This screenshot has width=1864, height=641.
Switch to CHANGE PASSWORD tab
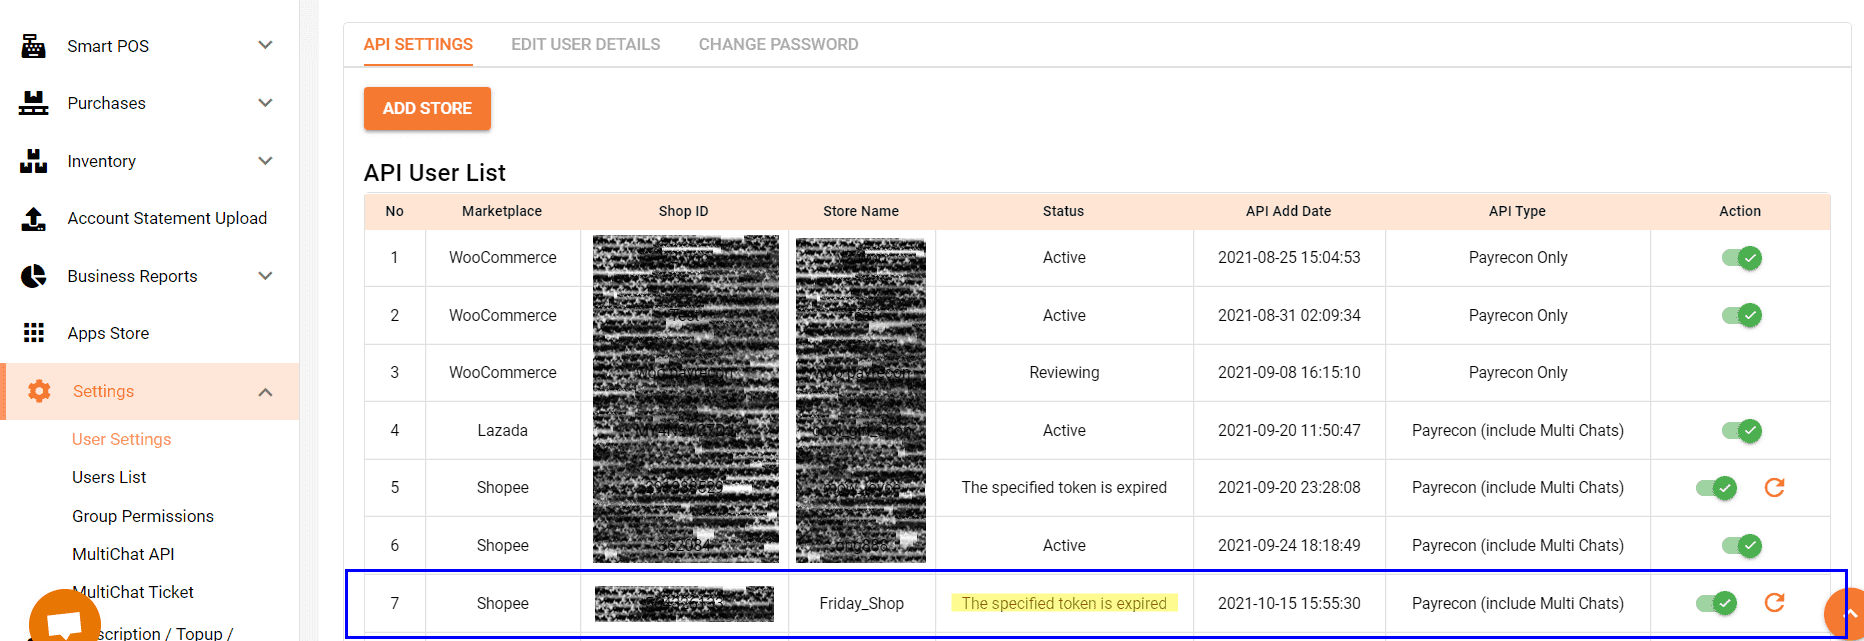click(x=778, y=44)
